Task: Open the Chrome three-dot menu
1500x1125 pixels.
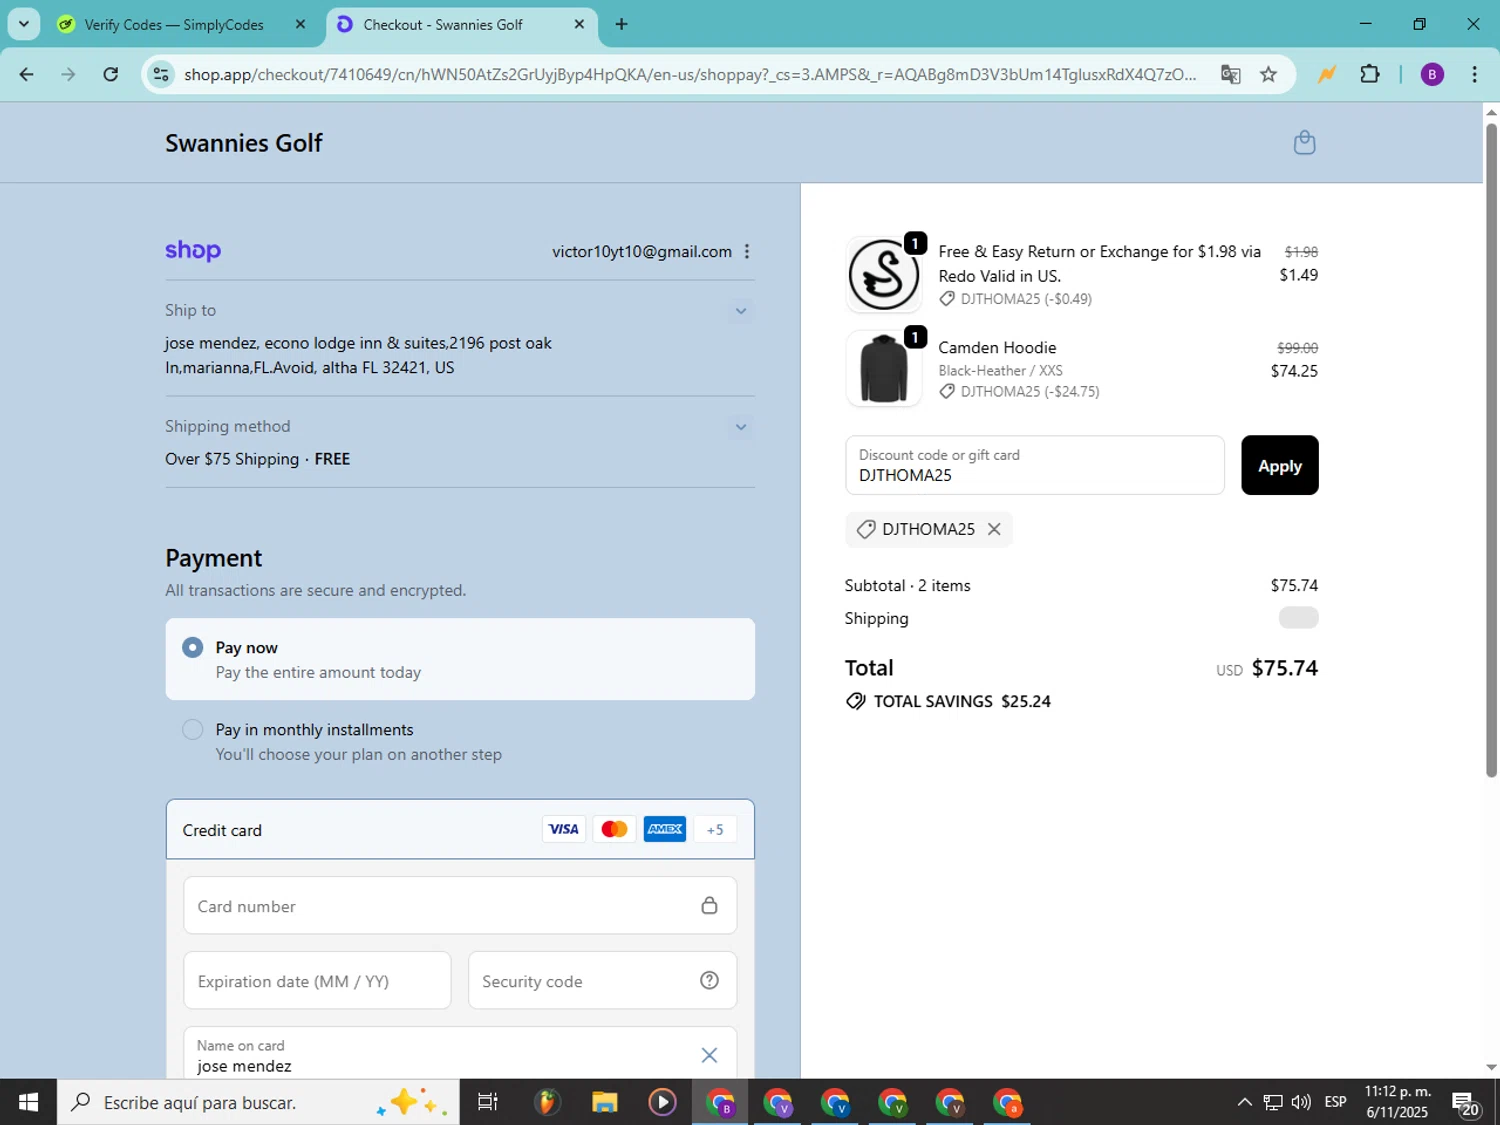Action: (1474, 74)
